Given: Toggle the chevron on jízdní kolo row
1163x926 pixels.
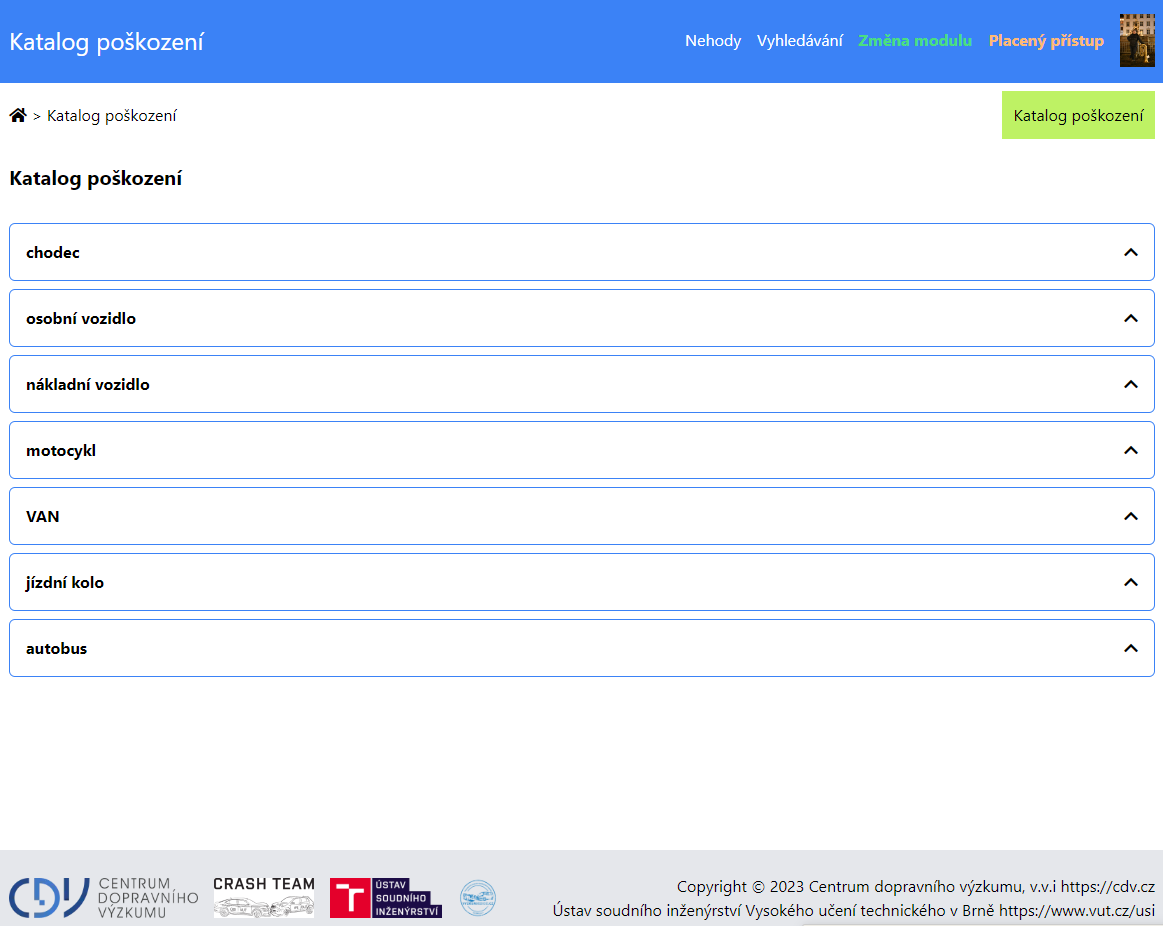Looking at the screenshot, I should [x=1130, y=582].
